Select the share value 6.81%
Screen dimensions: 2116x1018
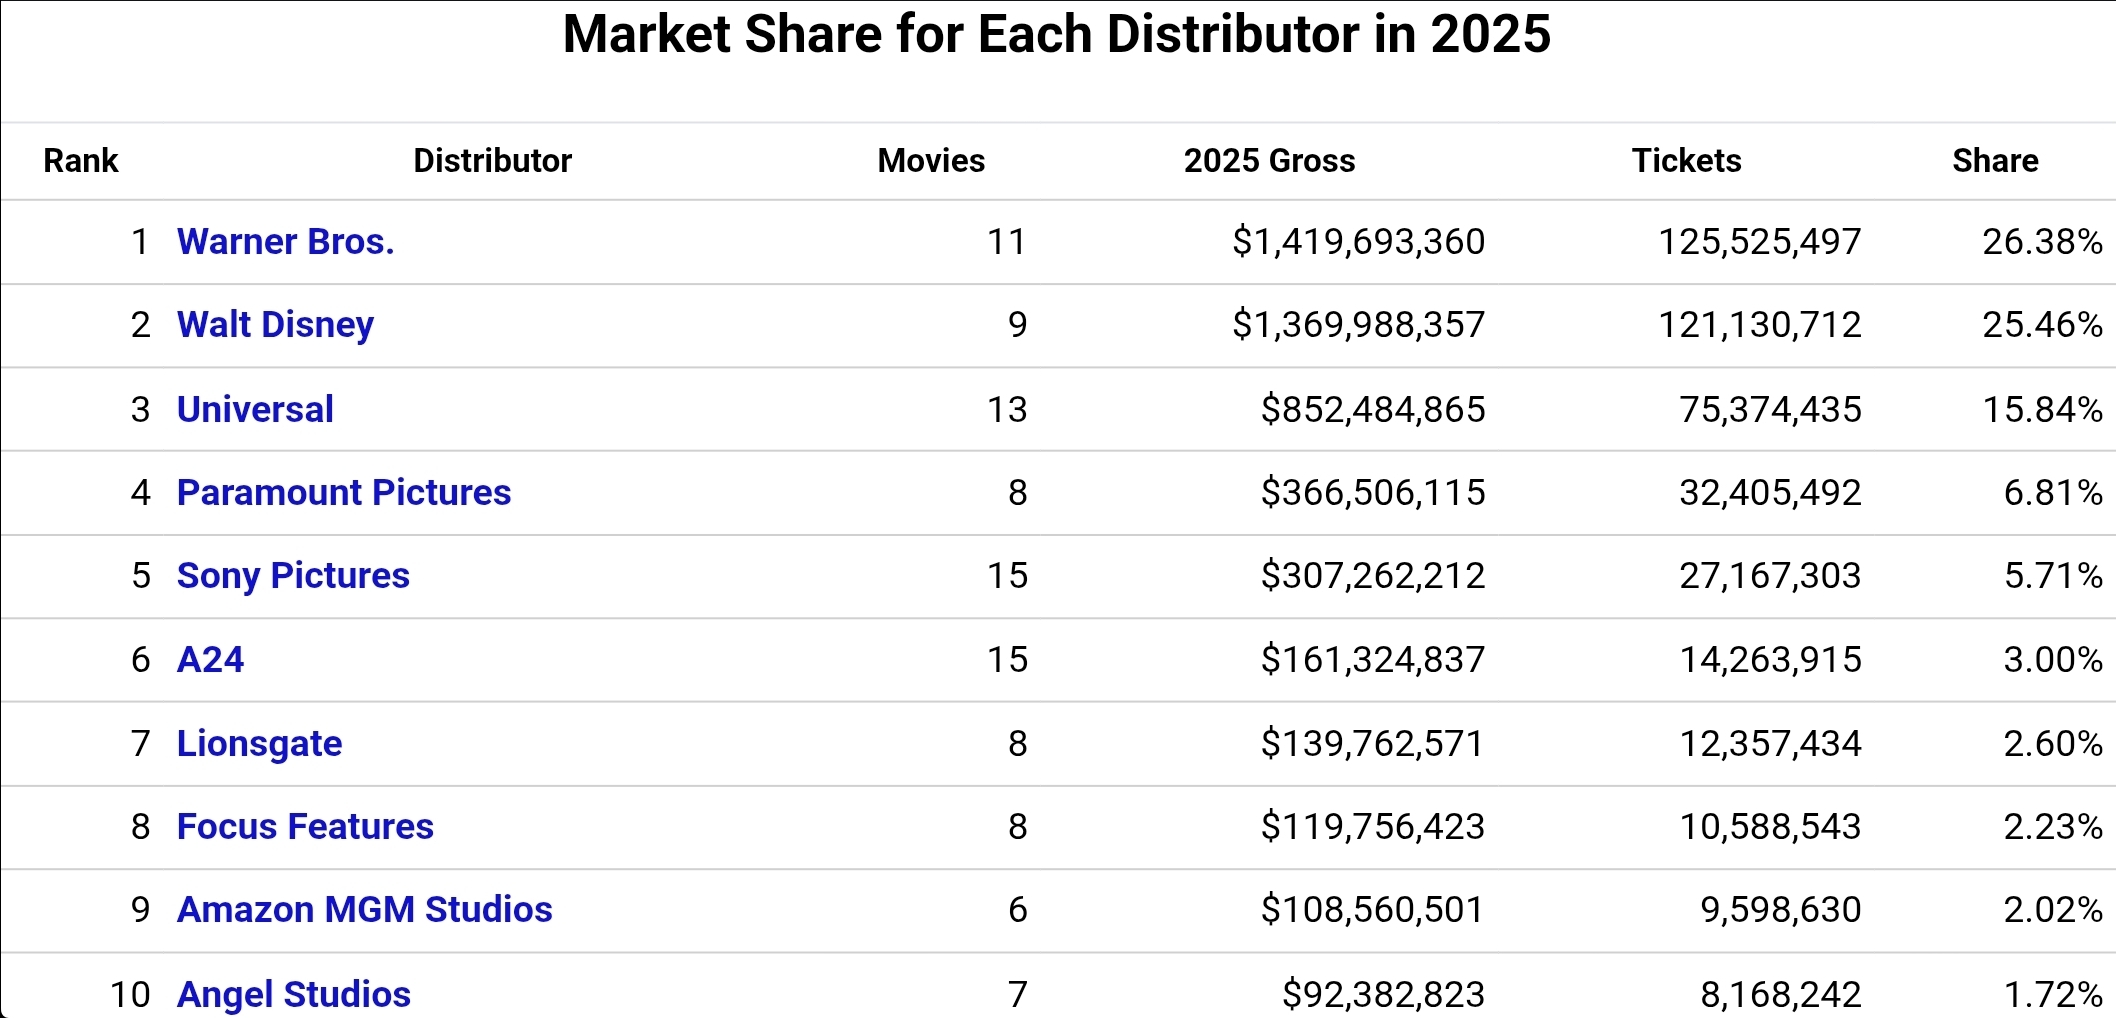pyautogui.click(x=2053, y=492)
